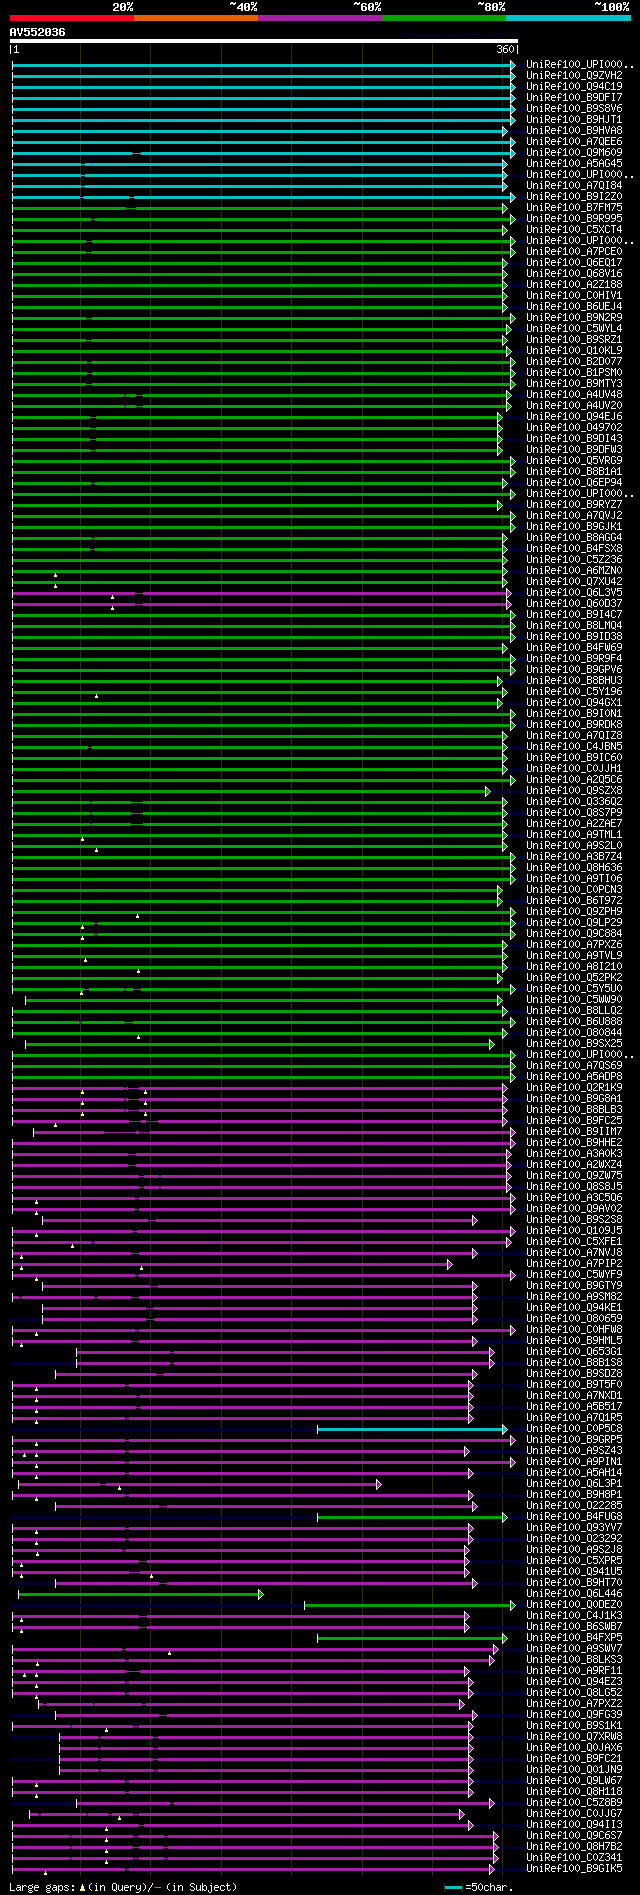Select label UniRef100_B9SX25
The image size is (640, 1895).
point(574,1043)
